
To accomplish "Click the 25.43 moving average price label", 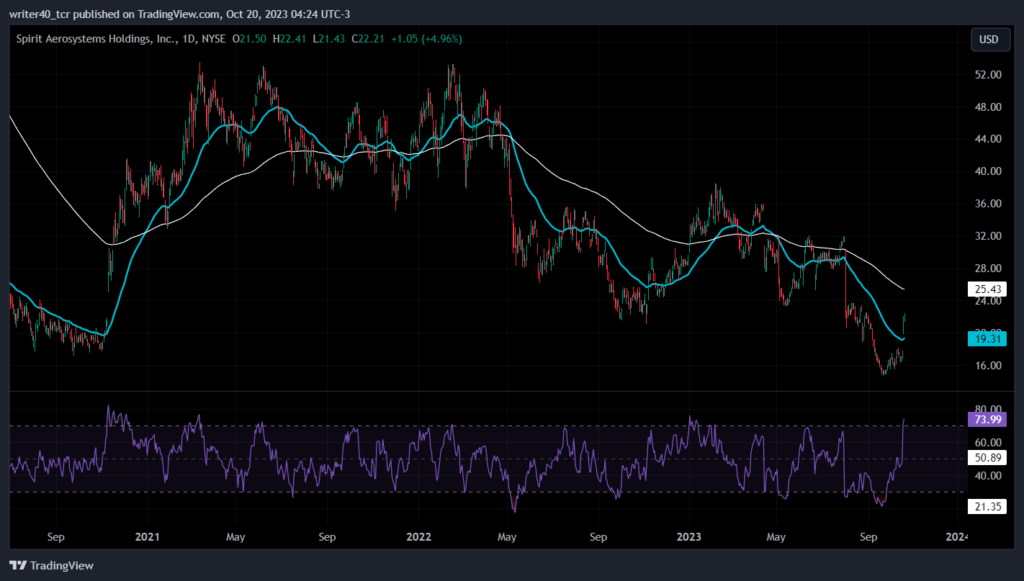I will 987,289.
